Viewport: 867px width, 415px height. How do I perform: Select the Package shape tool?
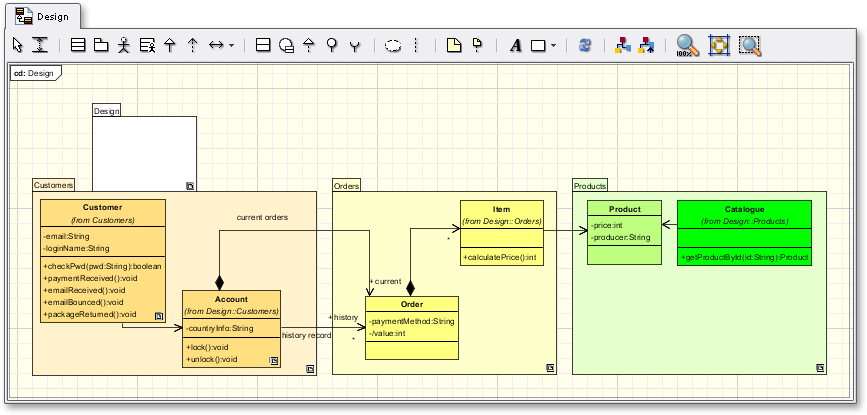tap(101, 45)
